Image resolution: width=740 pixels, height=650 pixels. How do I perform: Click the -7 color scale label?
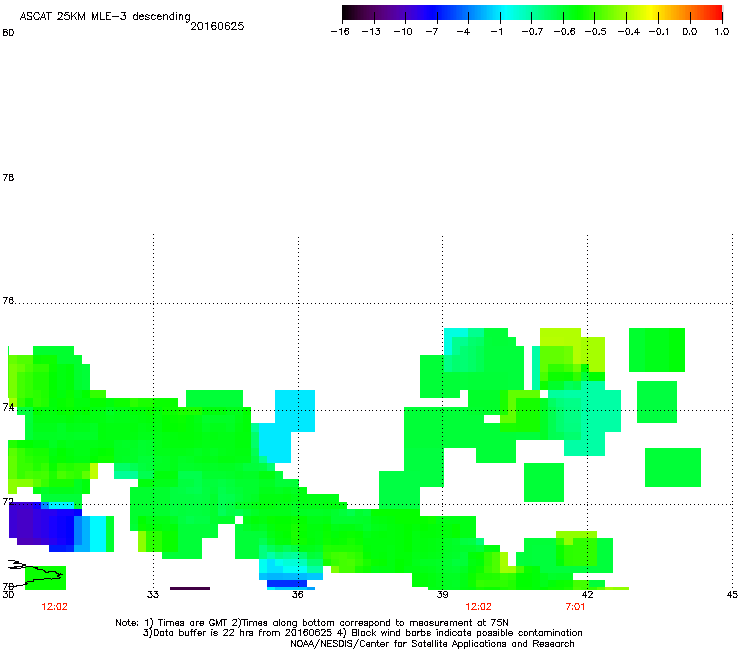[432, 32]
